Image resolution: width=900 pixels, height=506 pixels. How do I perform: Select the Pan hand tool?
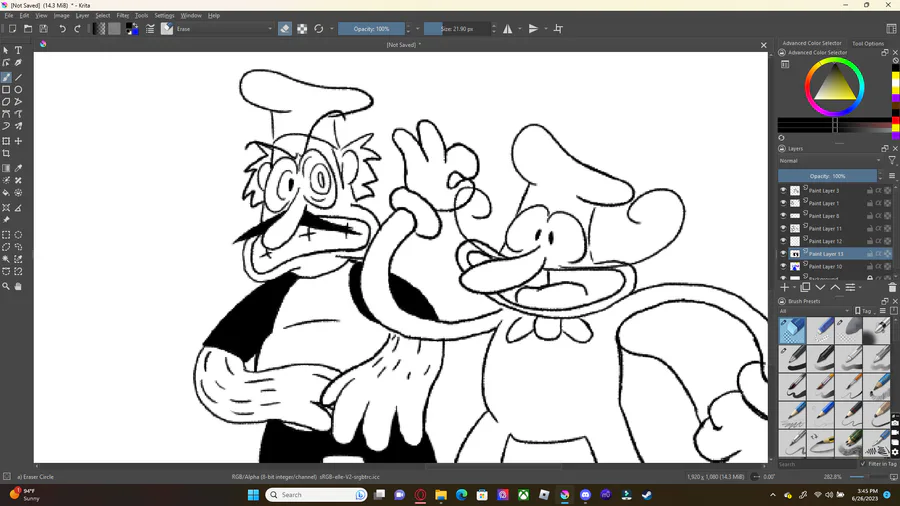pyautogui.click(x=18, y=286)
